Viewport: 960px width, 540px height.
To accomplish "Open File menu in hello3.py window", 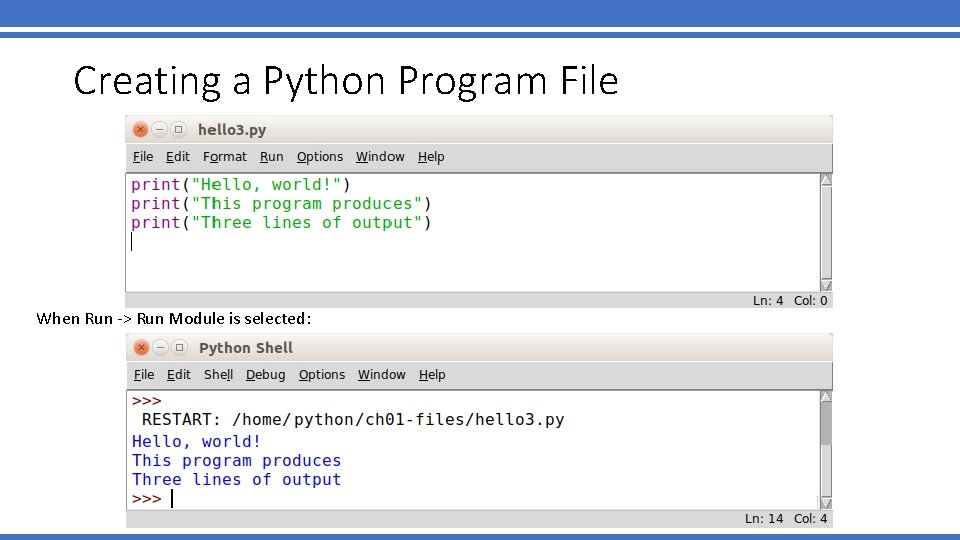I will tap(143, 157).
